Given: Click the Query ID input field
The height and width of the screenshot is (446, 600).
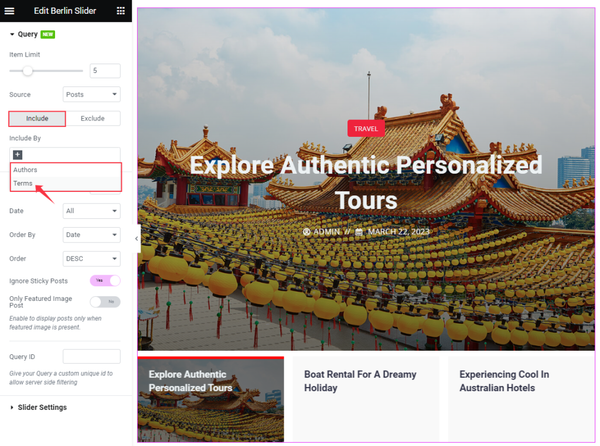Looking at the screenshot, I should pos(91,356).
